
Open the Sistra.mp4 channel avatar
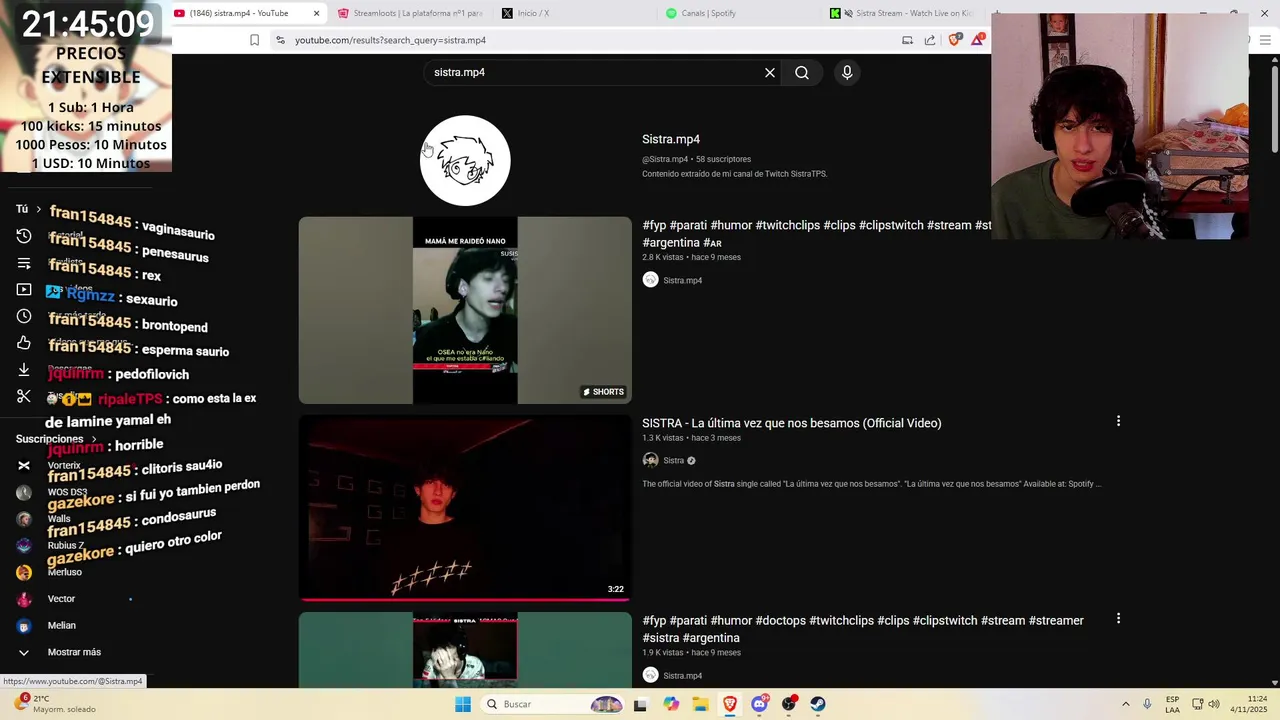click(465, 160)
